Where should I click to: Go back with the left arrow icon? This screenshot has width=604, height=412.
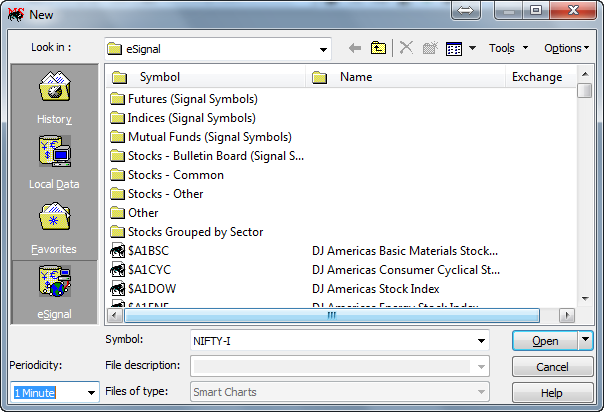pos(355,48)
